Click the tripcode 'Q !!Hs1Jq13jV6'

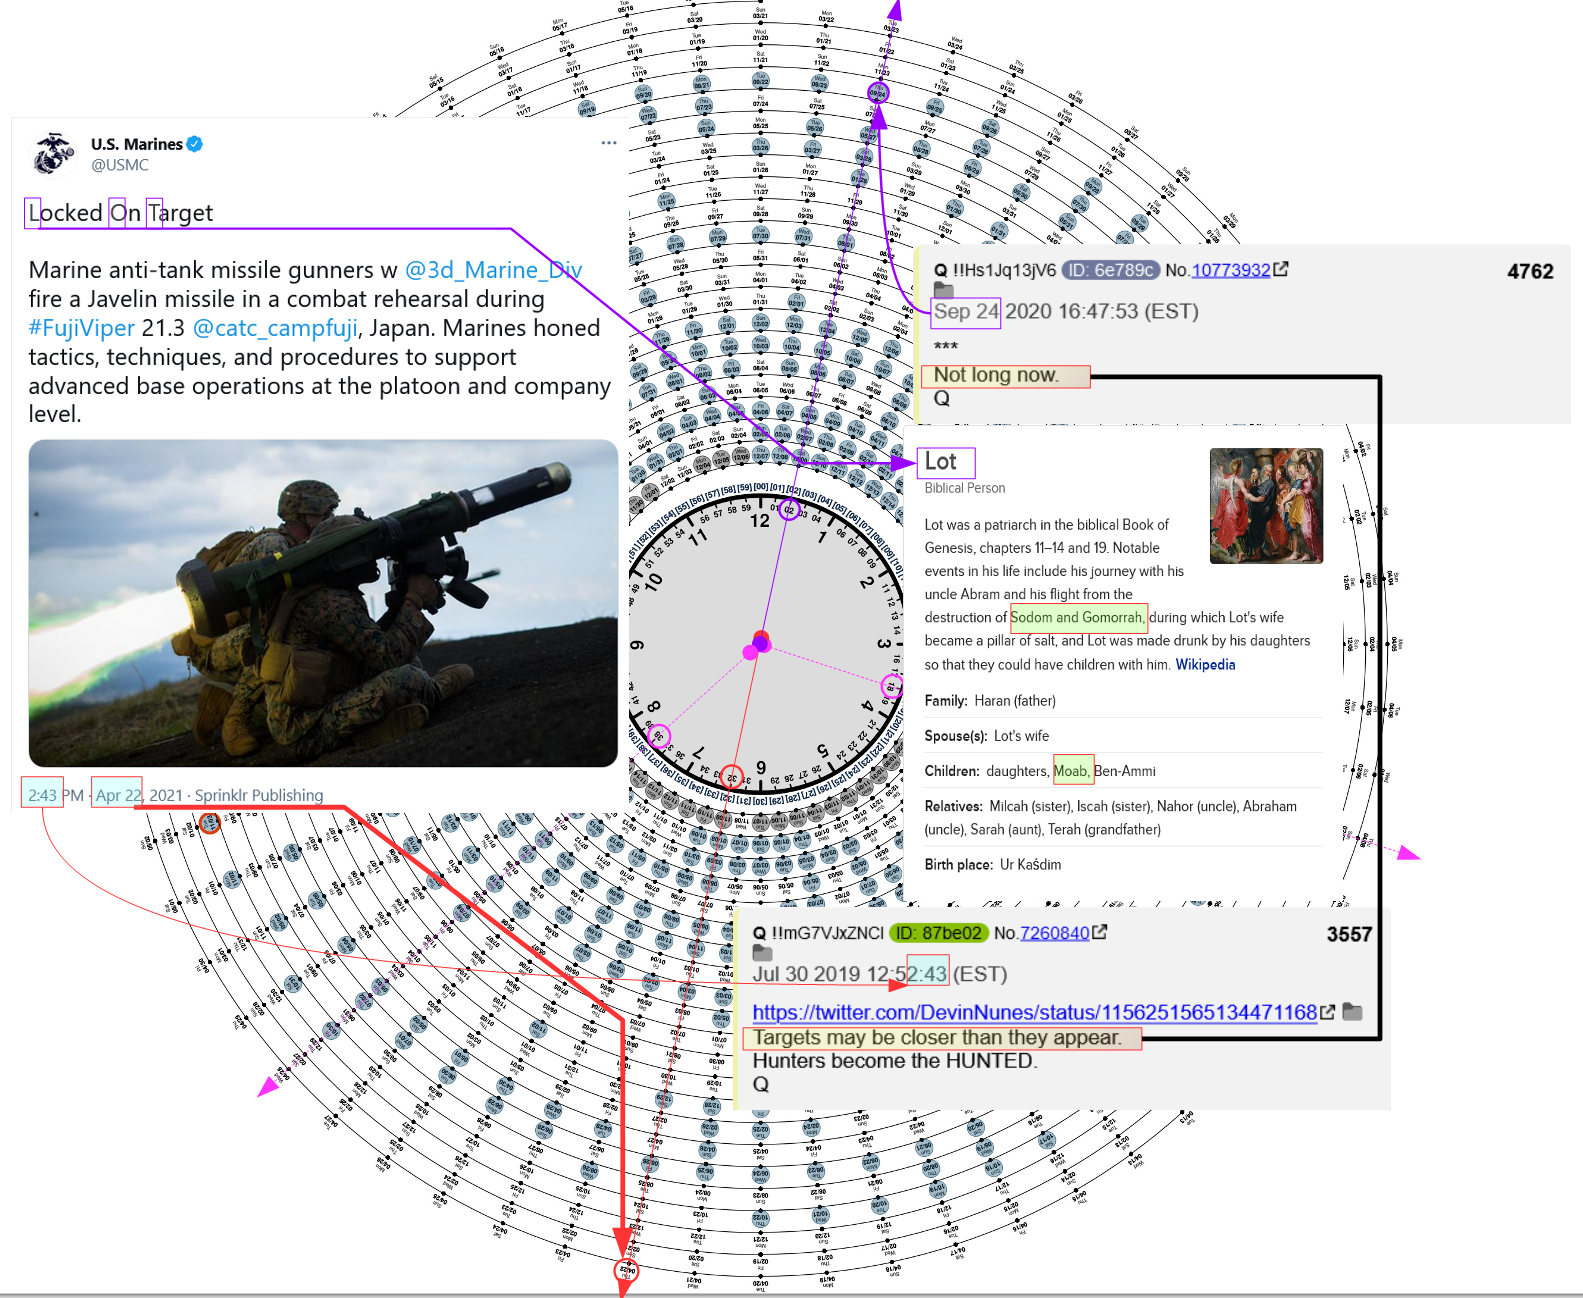(x=995, y=270)
